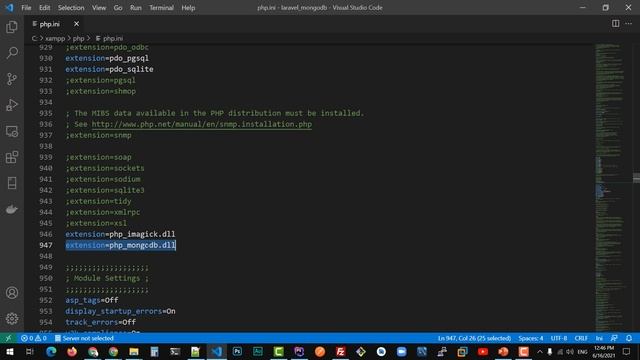Click the php folder breadcrumb segment
Viewport: 640px width, 360px height.
tap(78, 38)
